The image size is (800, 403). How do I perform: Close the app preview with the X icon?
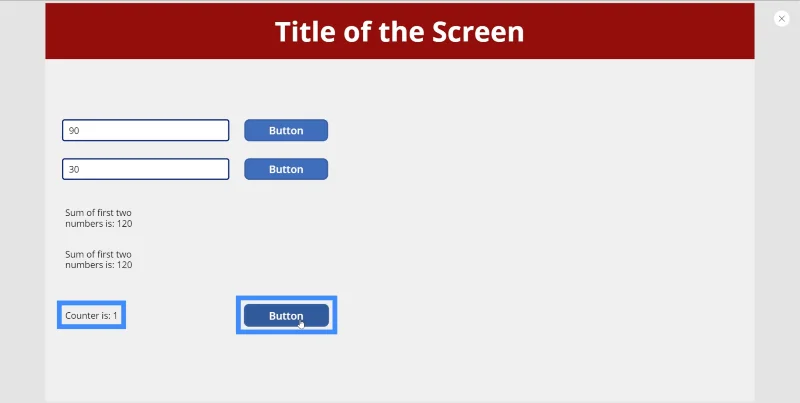point(781,19)
